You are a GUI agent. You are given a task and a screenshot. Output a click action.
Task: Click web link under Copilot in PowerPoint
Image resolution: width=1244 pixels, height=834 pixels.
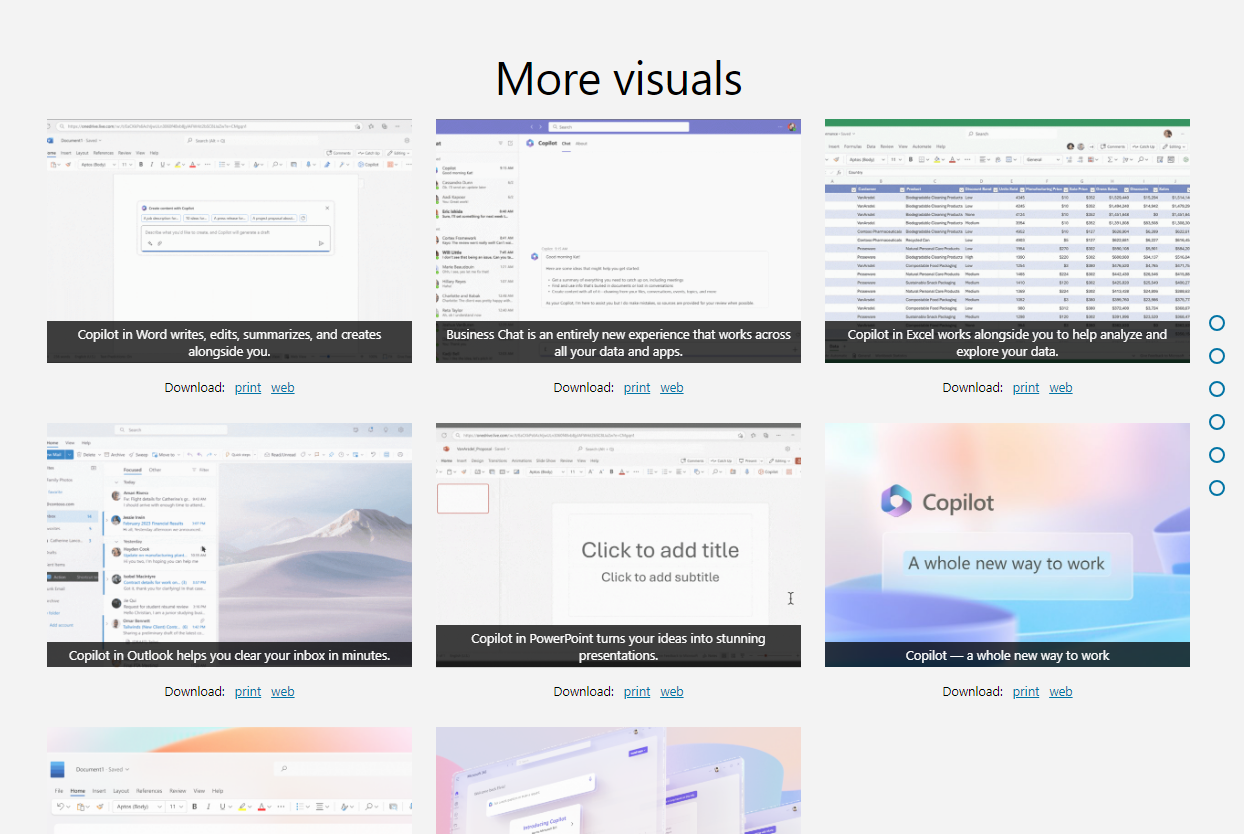672,692
